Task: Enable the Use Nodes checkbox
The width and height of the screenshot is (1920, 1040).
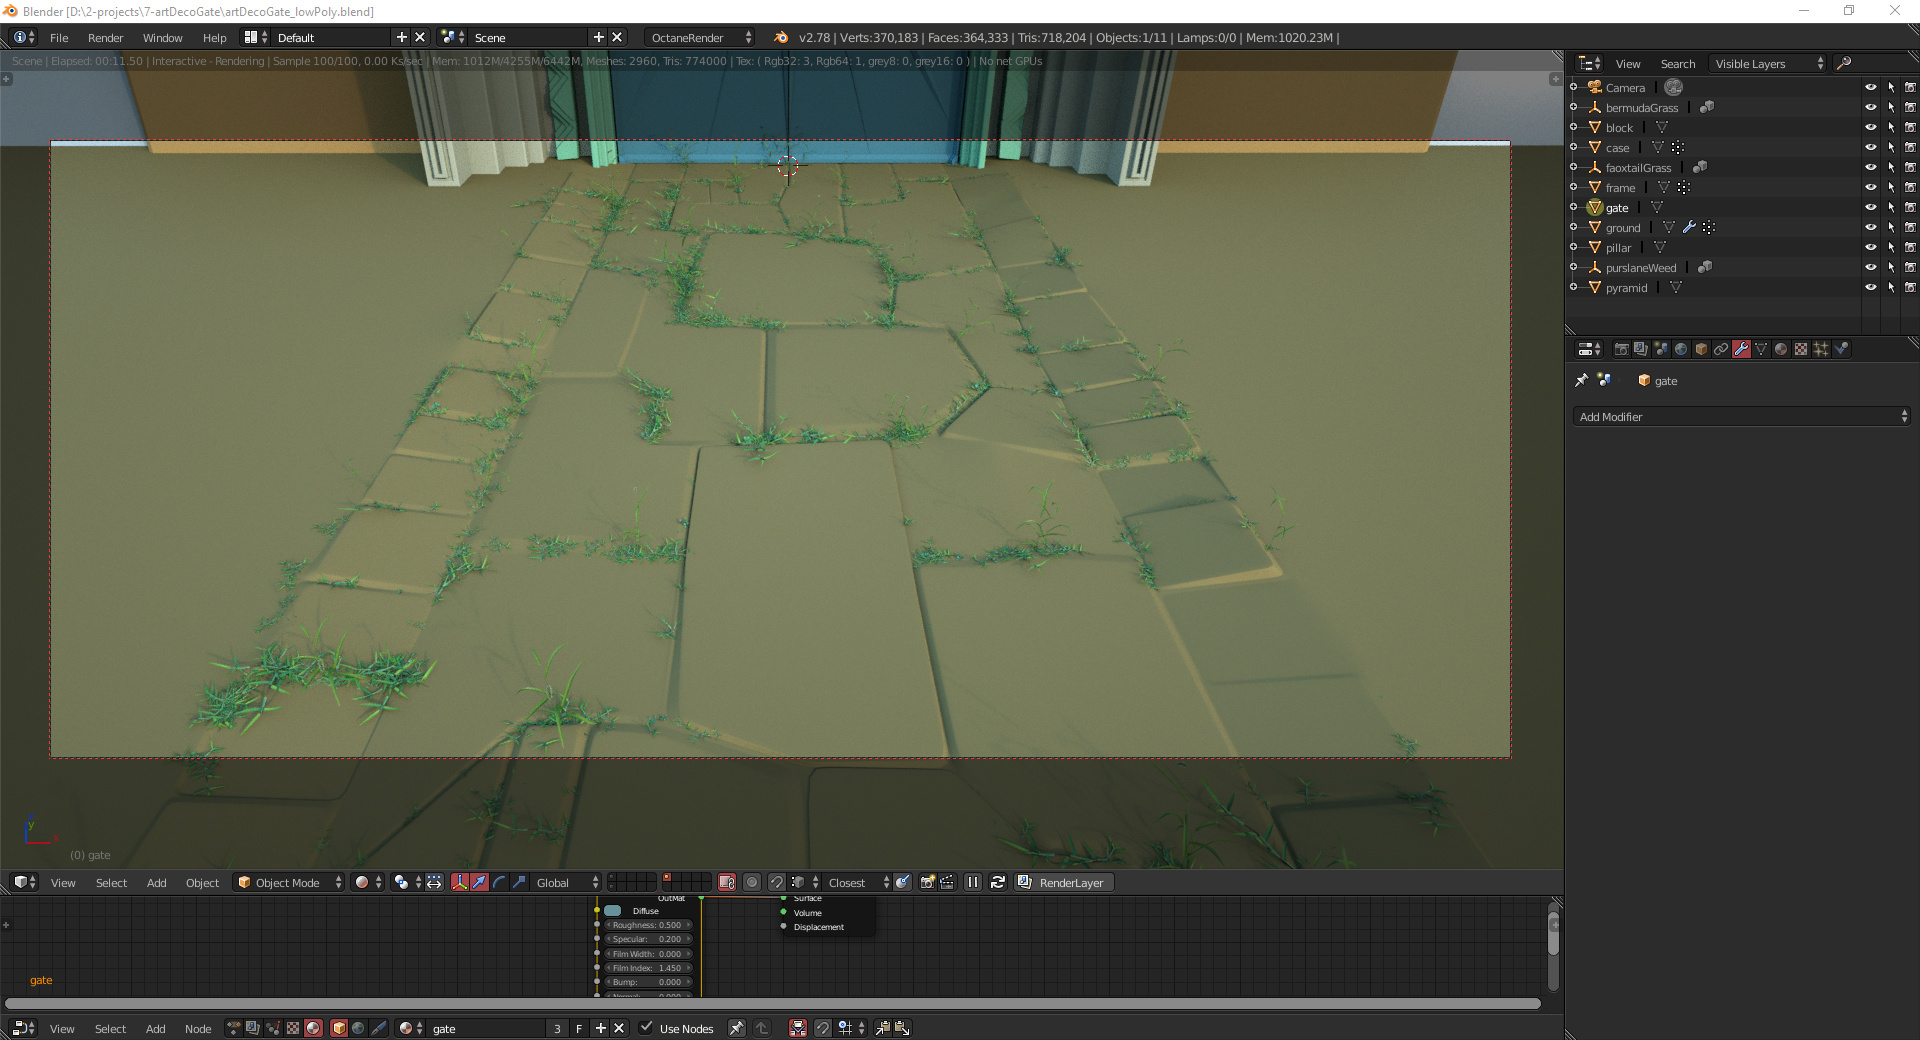Action: point(646,1028)
